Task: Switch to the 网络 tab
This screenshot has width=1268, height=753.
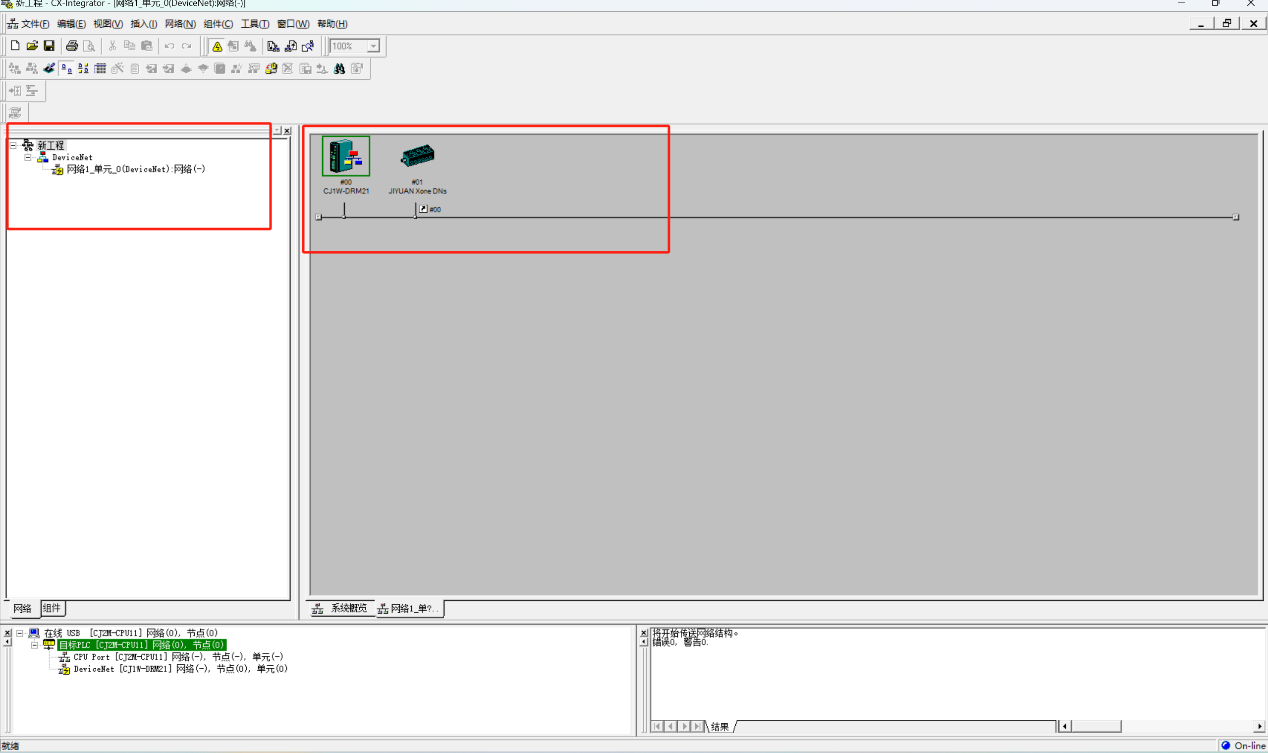Action: click(22, 608)
